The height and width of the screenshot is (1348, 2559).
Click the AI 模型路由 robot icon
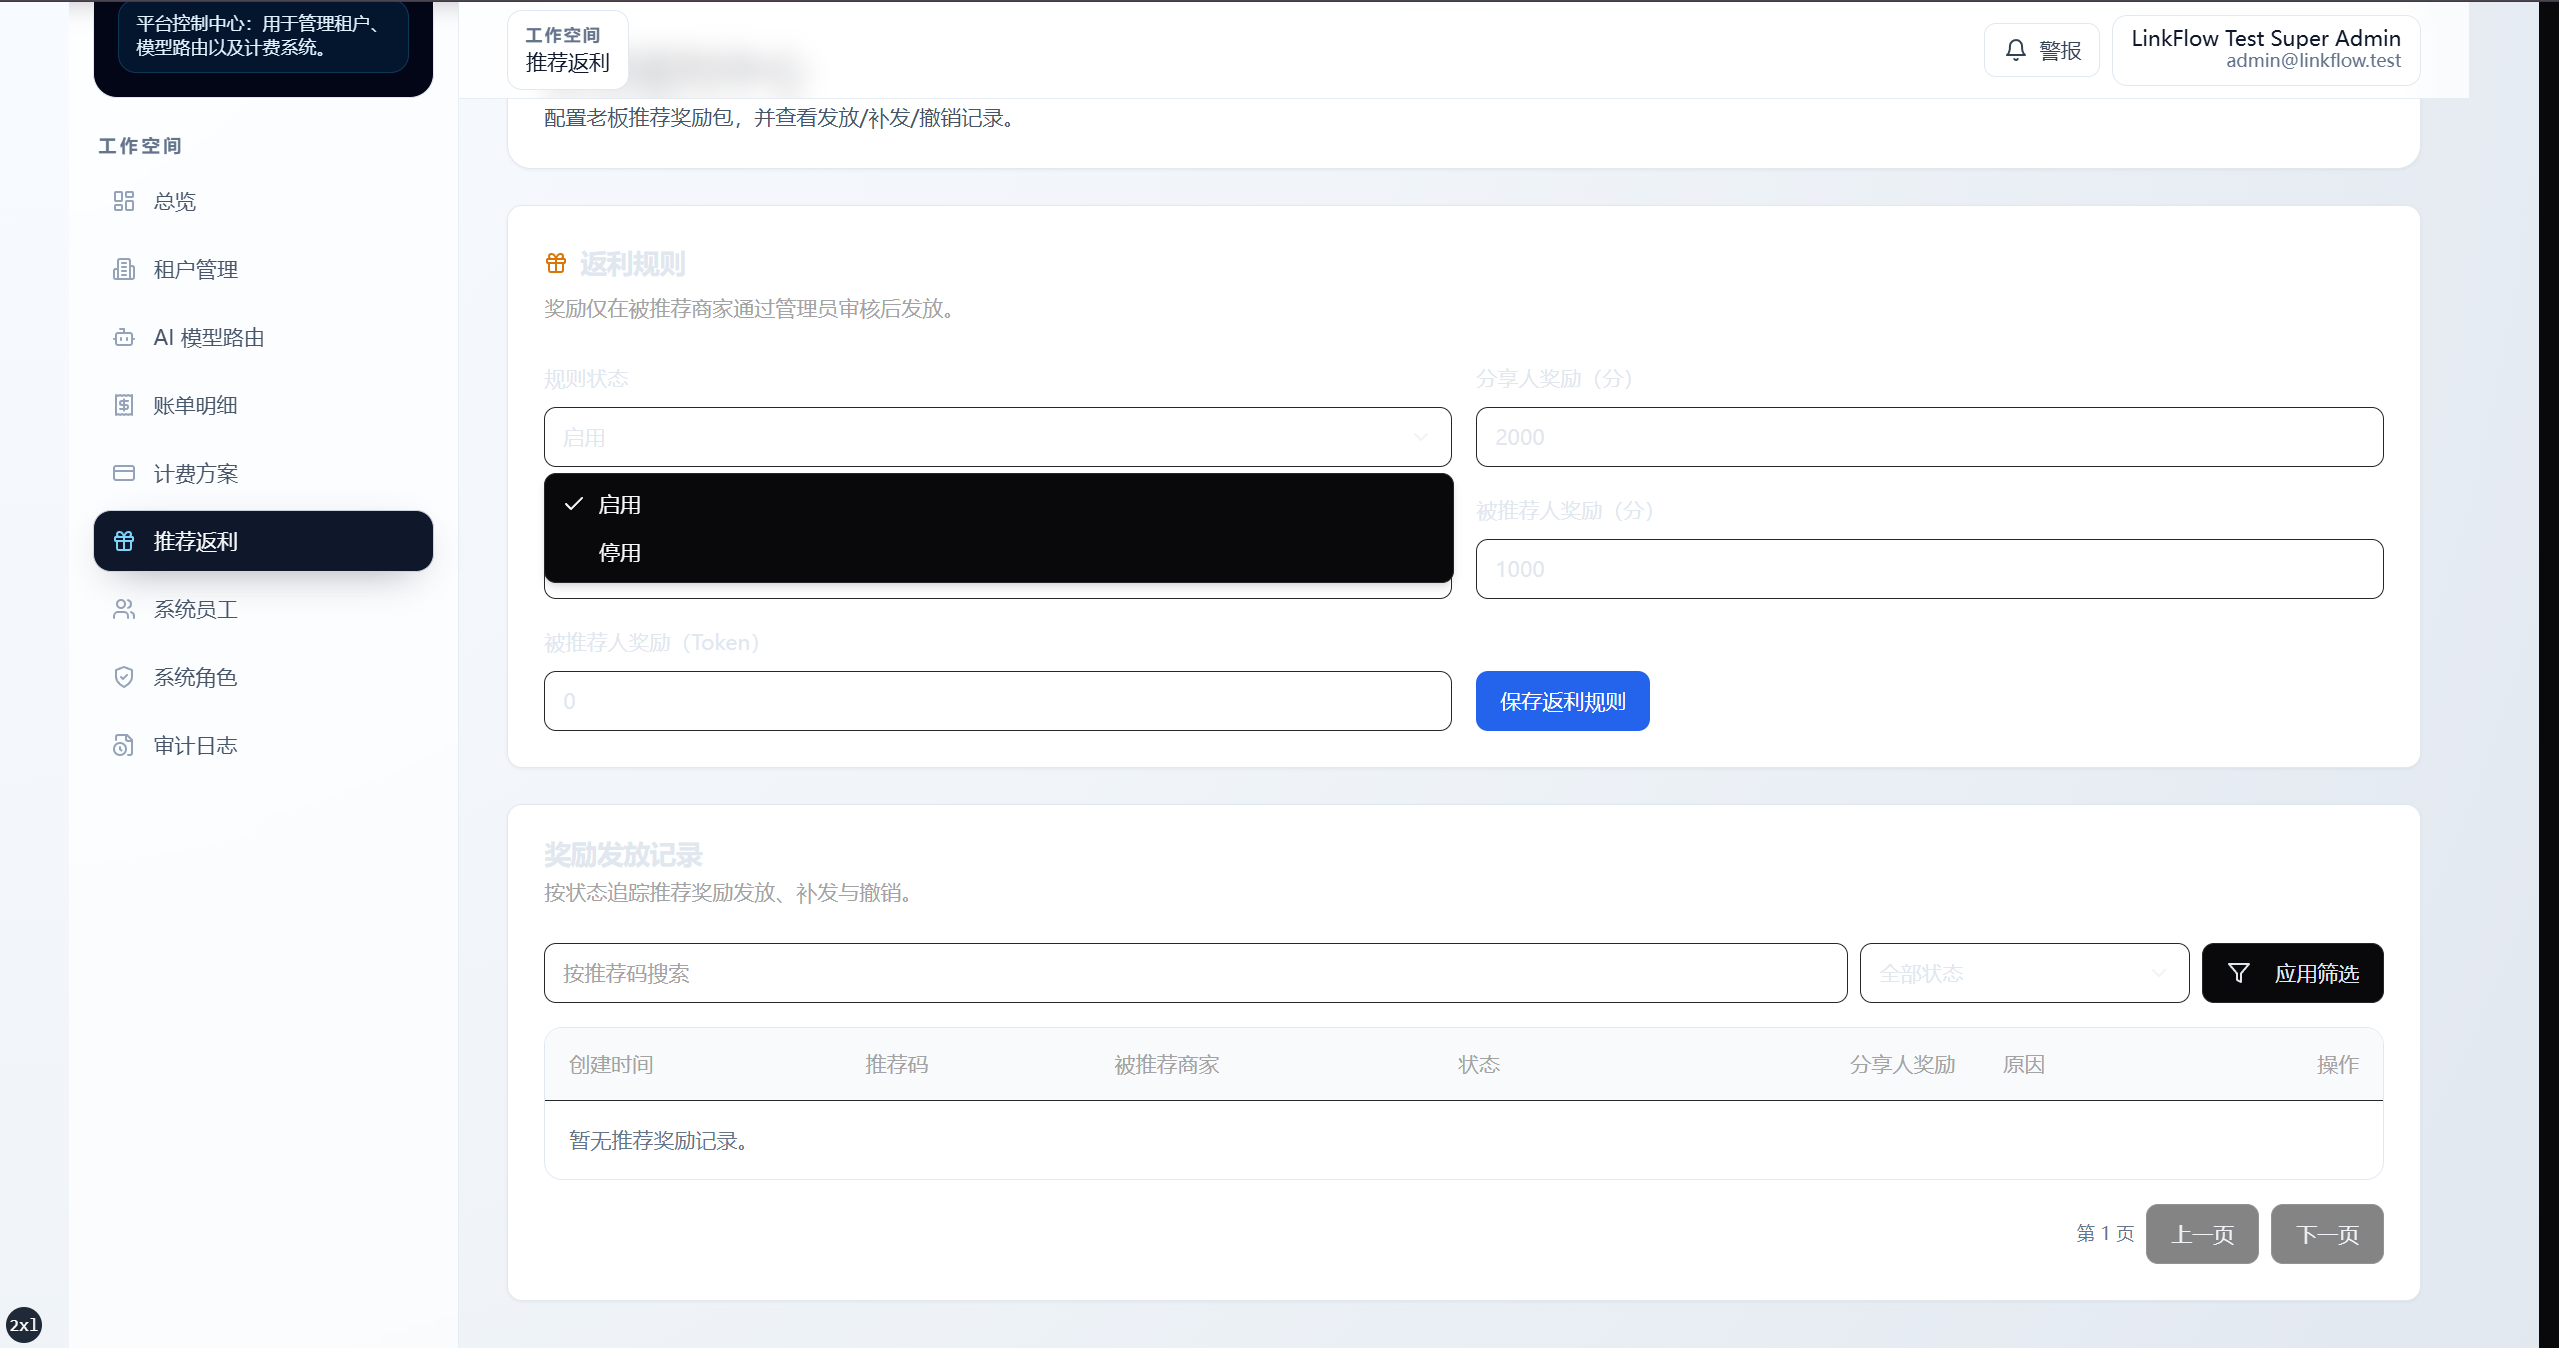point(123,338)
